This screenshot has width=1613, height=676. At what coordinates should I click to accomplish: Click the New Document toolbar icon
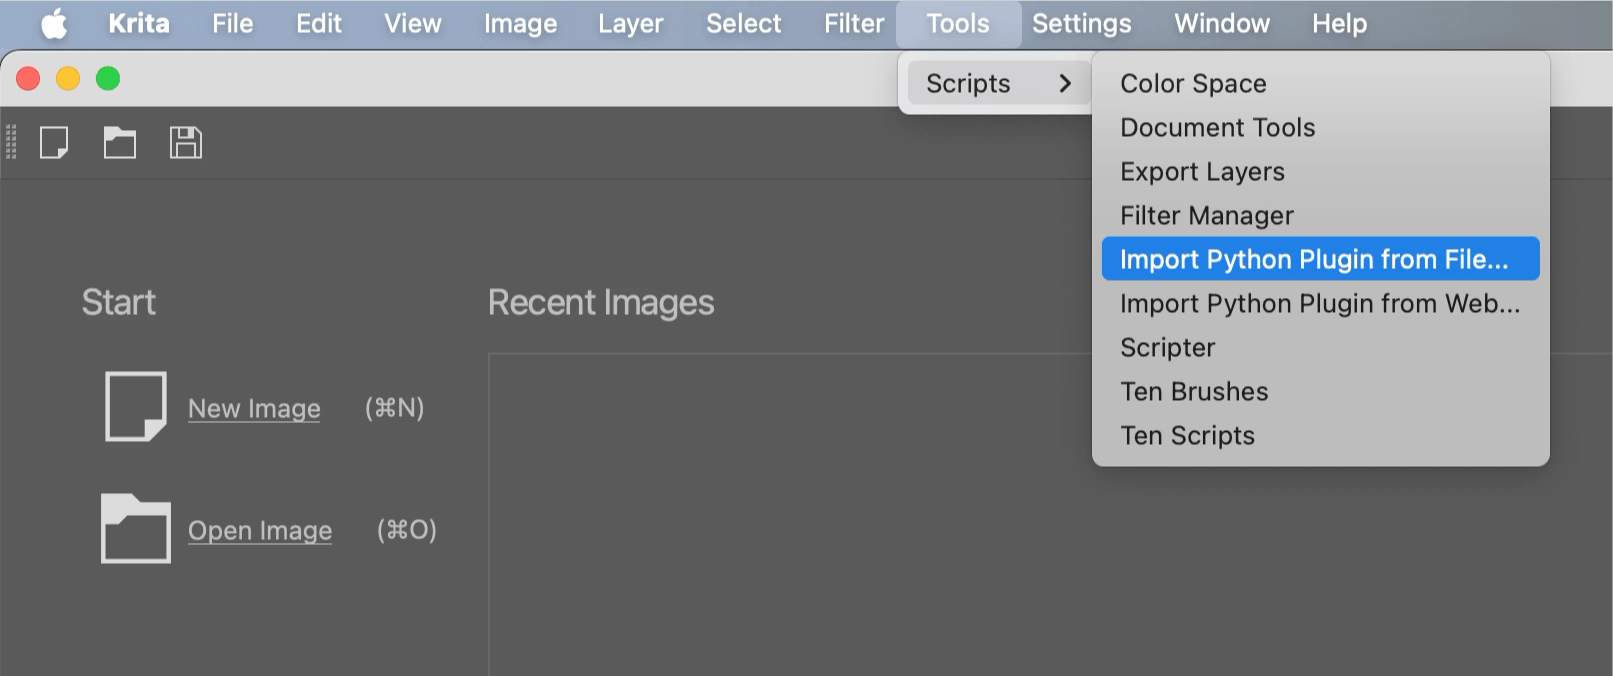(55, 142)
